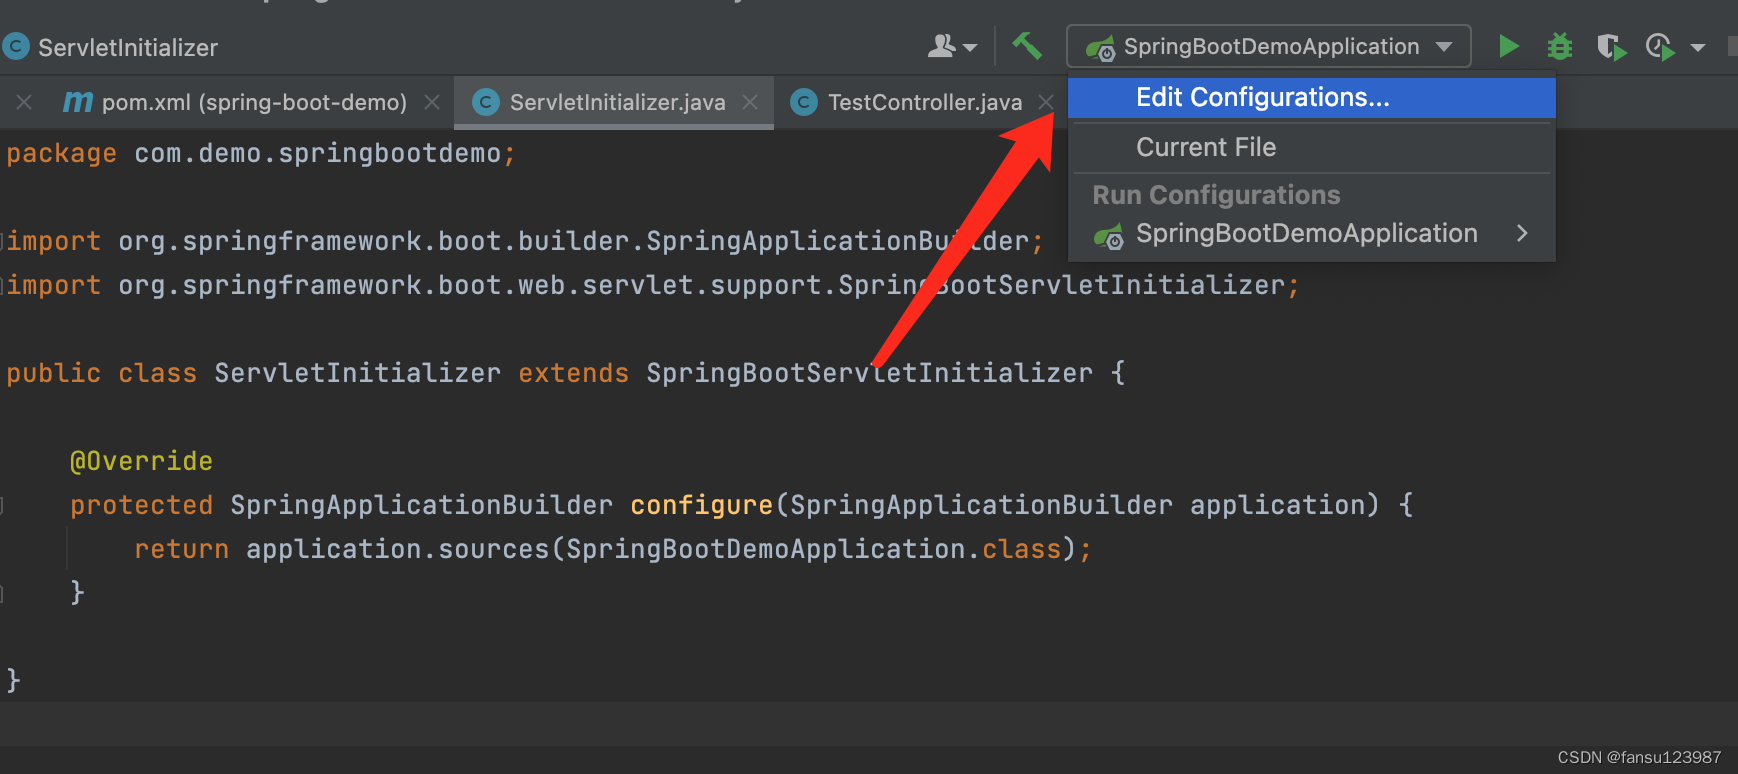The height and width of the screenshot is (774, 1738).
Task: Select SpringBootDemoApplication under Run Configurations
Action: point(1312,234)
